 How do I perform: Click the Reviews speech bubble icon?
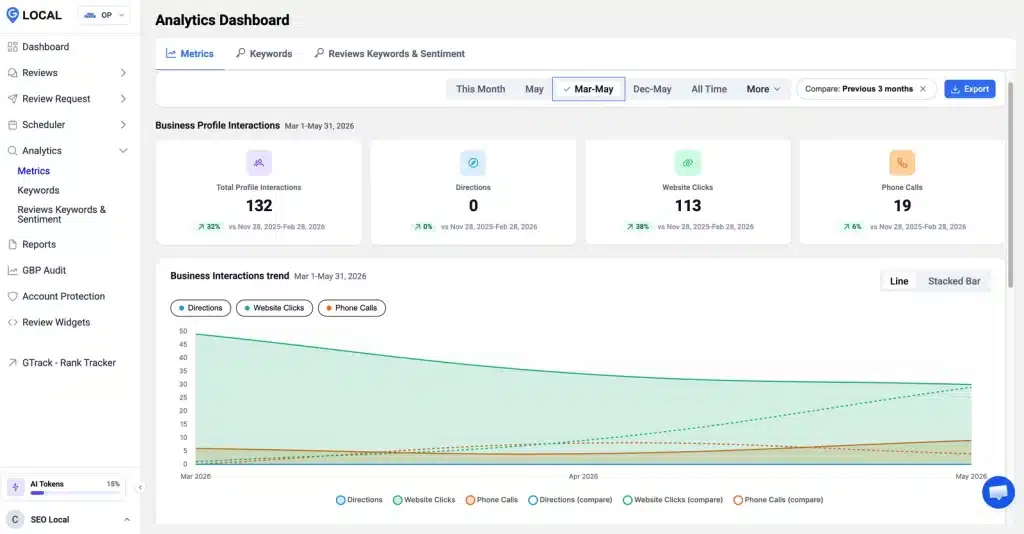tap(12, 73)
